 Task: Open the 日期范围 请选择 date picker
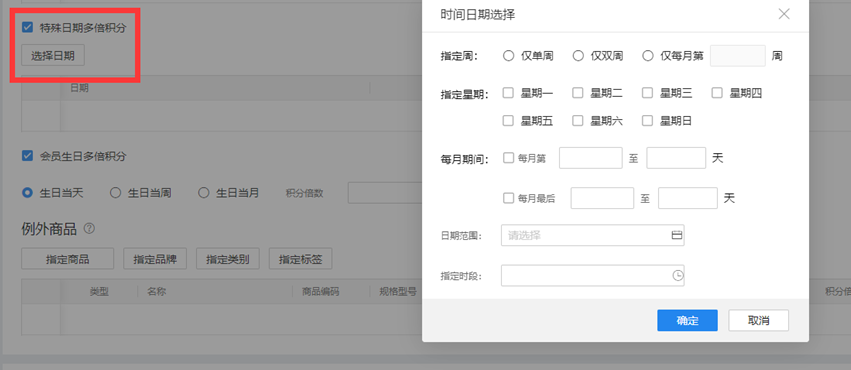[593, 235]
